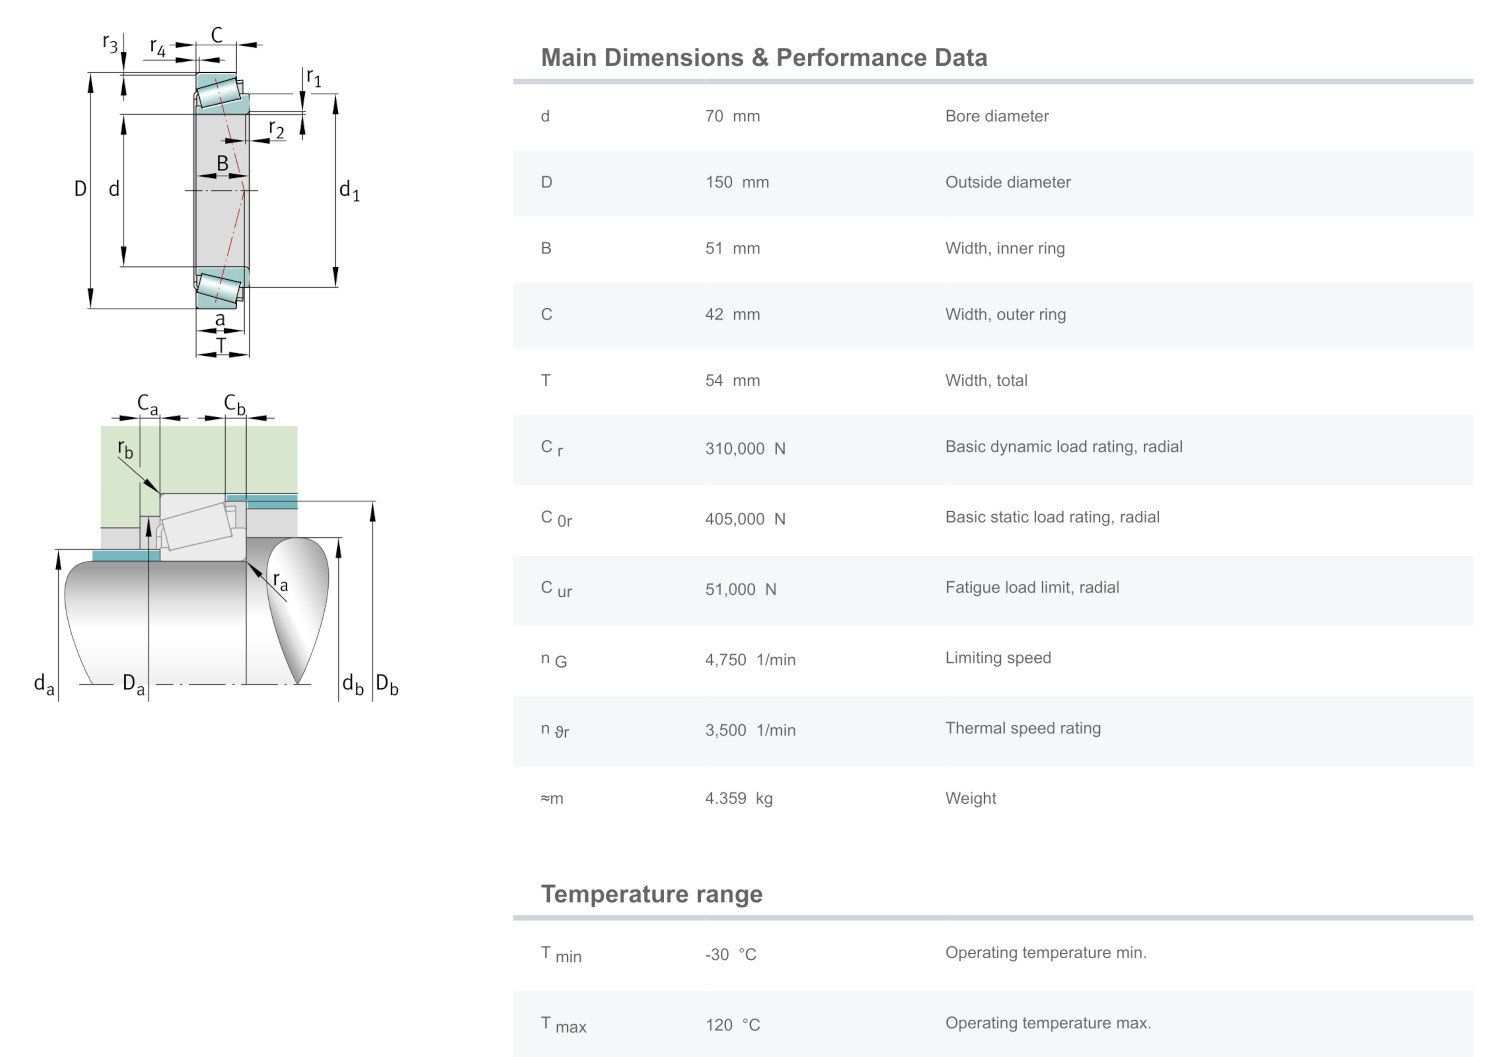Select the Width, total description text

coord(986,380)
